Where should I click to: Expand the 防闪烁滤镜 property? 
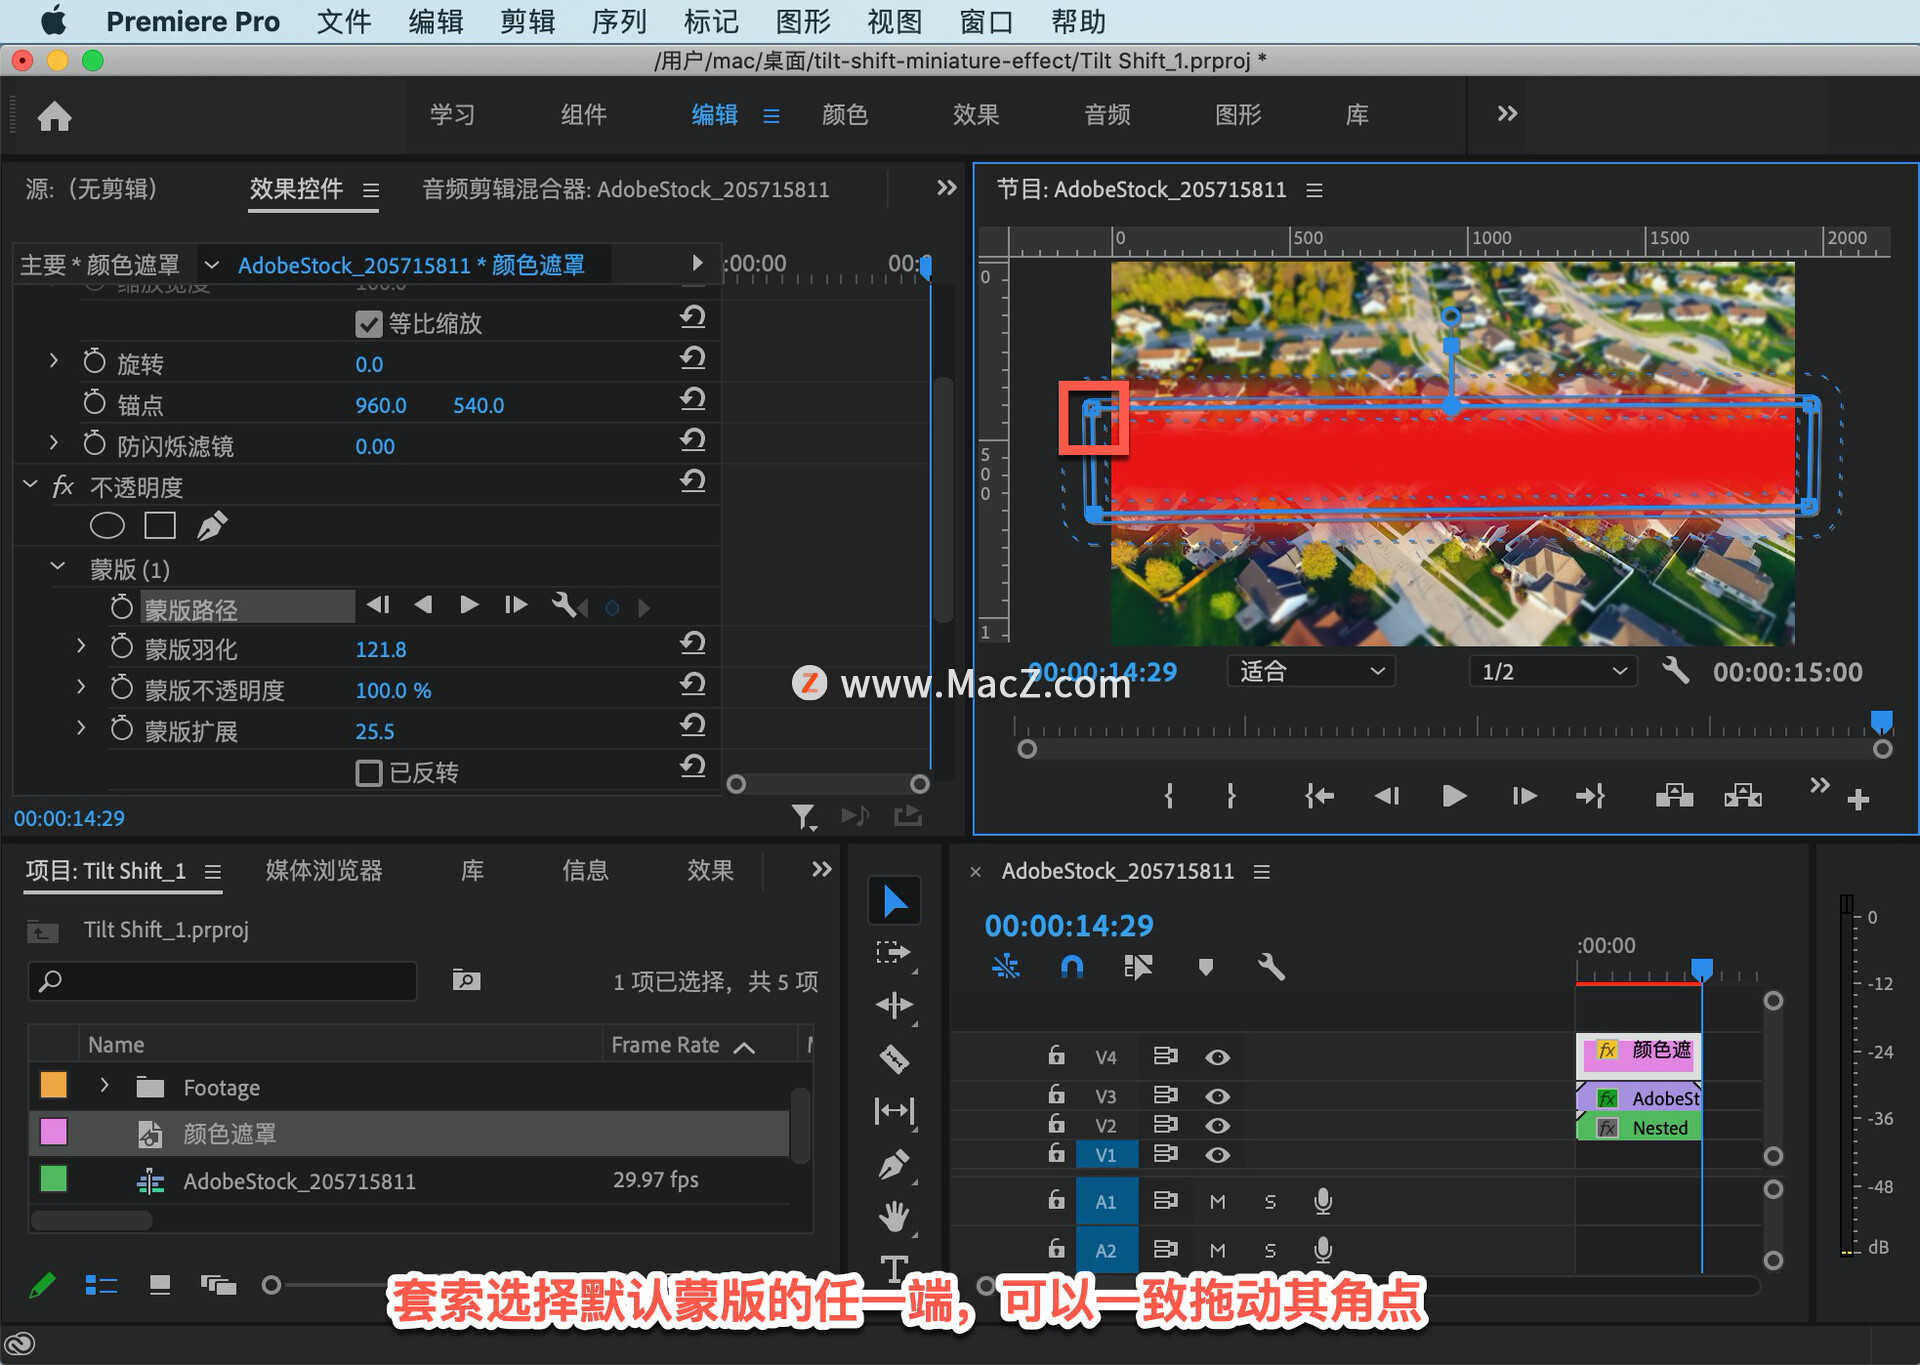coord(54,443)
